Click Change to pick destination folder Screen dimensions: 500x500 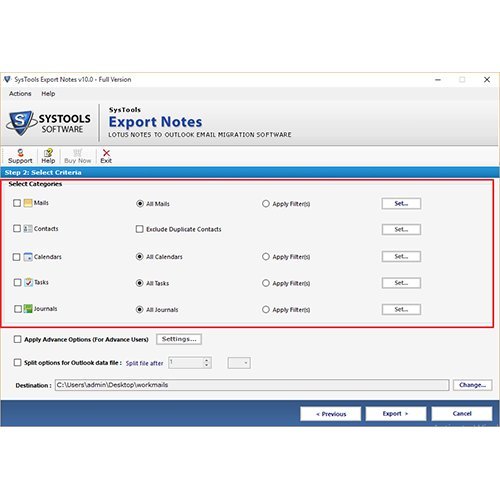tap(472, 385)
